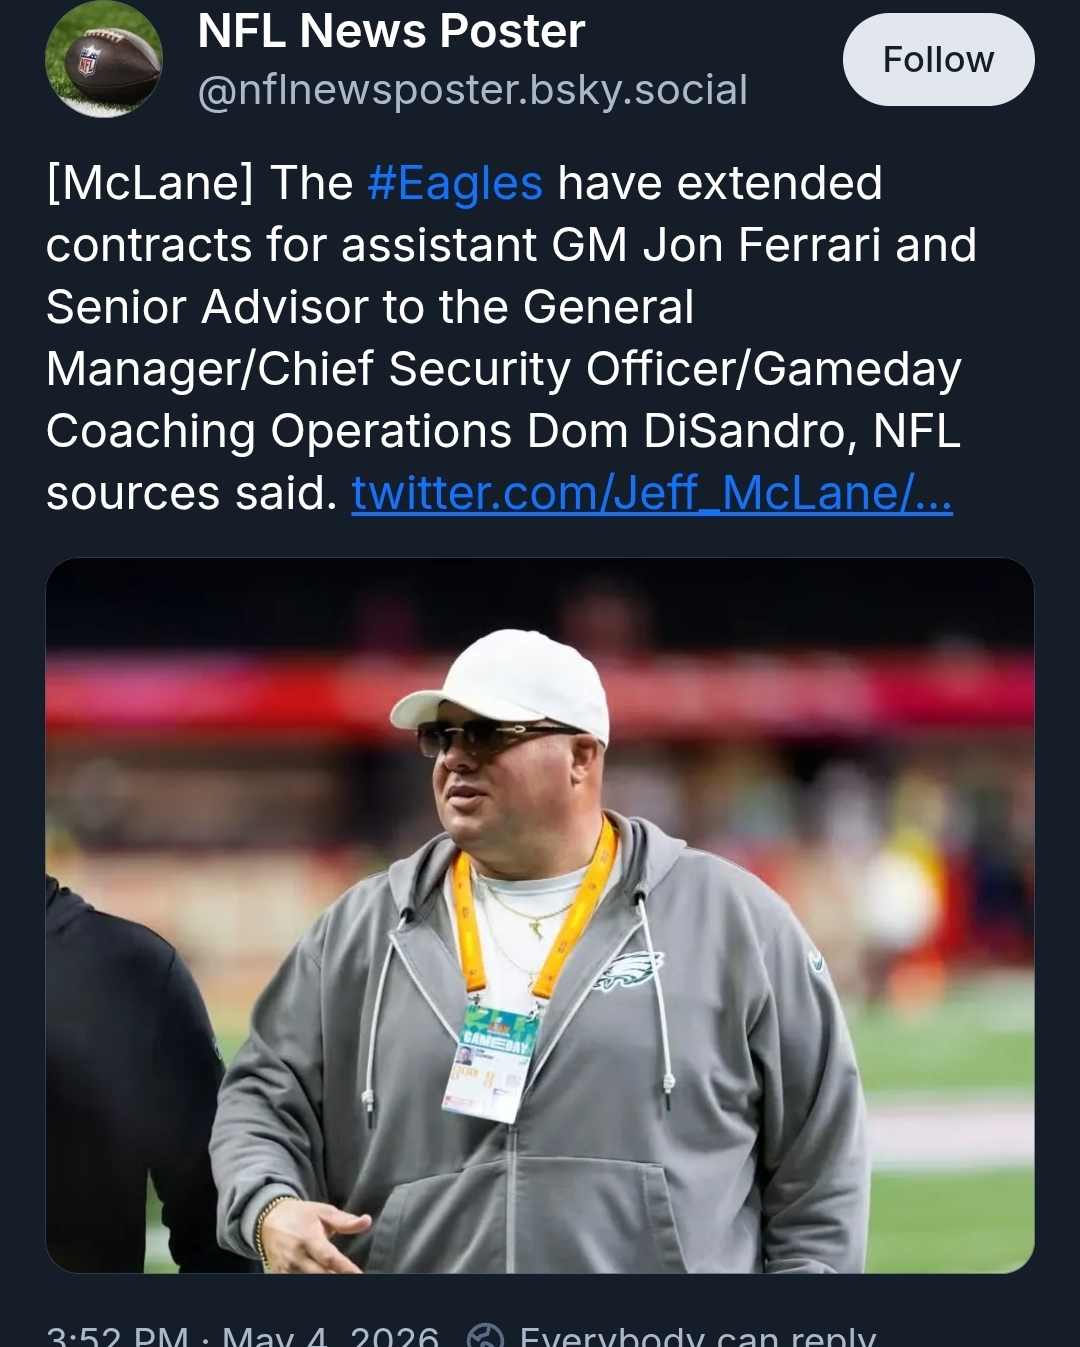Tap the Eagles logo on the gray hoodie
Image resolution: width=1080 pixels, height=1347 pixels.
[626, 971]
